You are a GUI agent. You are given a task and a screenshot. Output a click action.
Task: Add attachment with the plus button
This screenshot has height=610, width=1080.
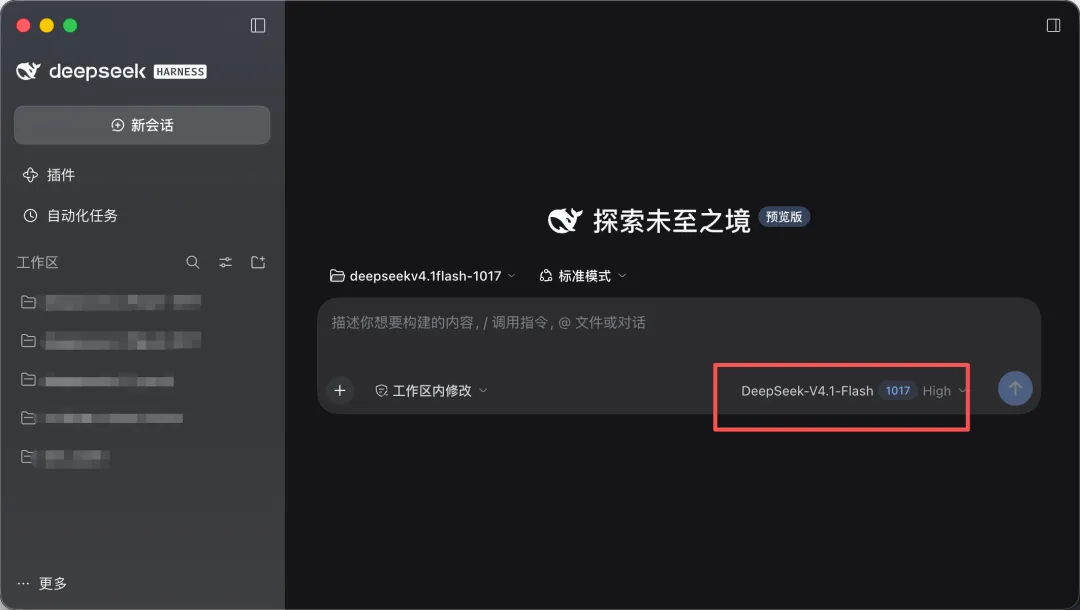click(x=340, y=390)
